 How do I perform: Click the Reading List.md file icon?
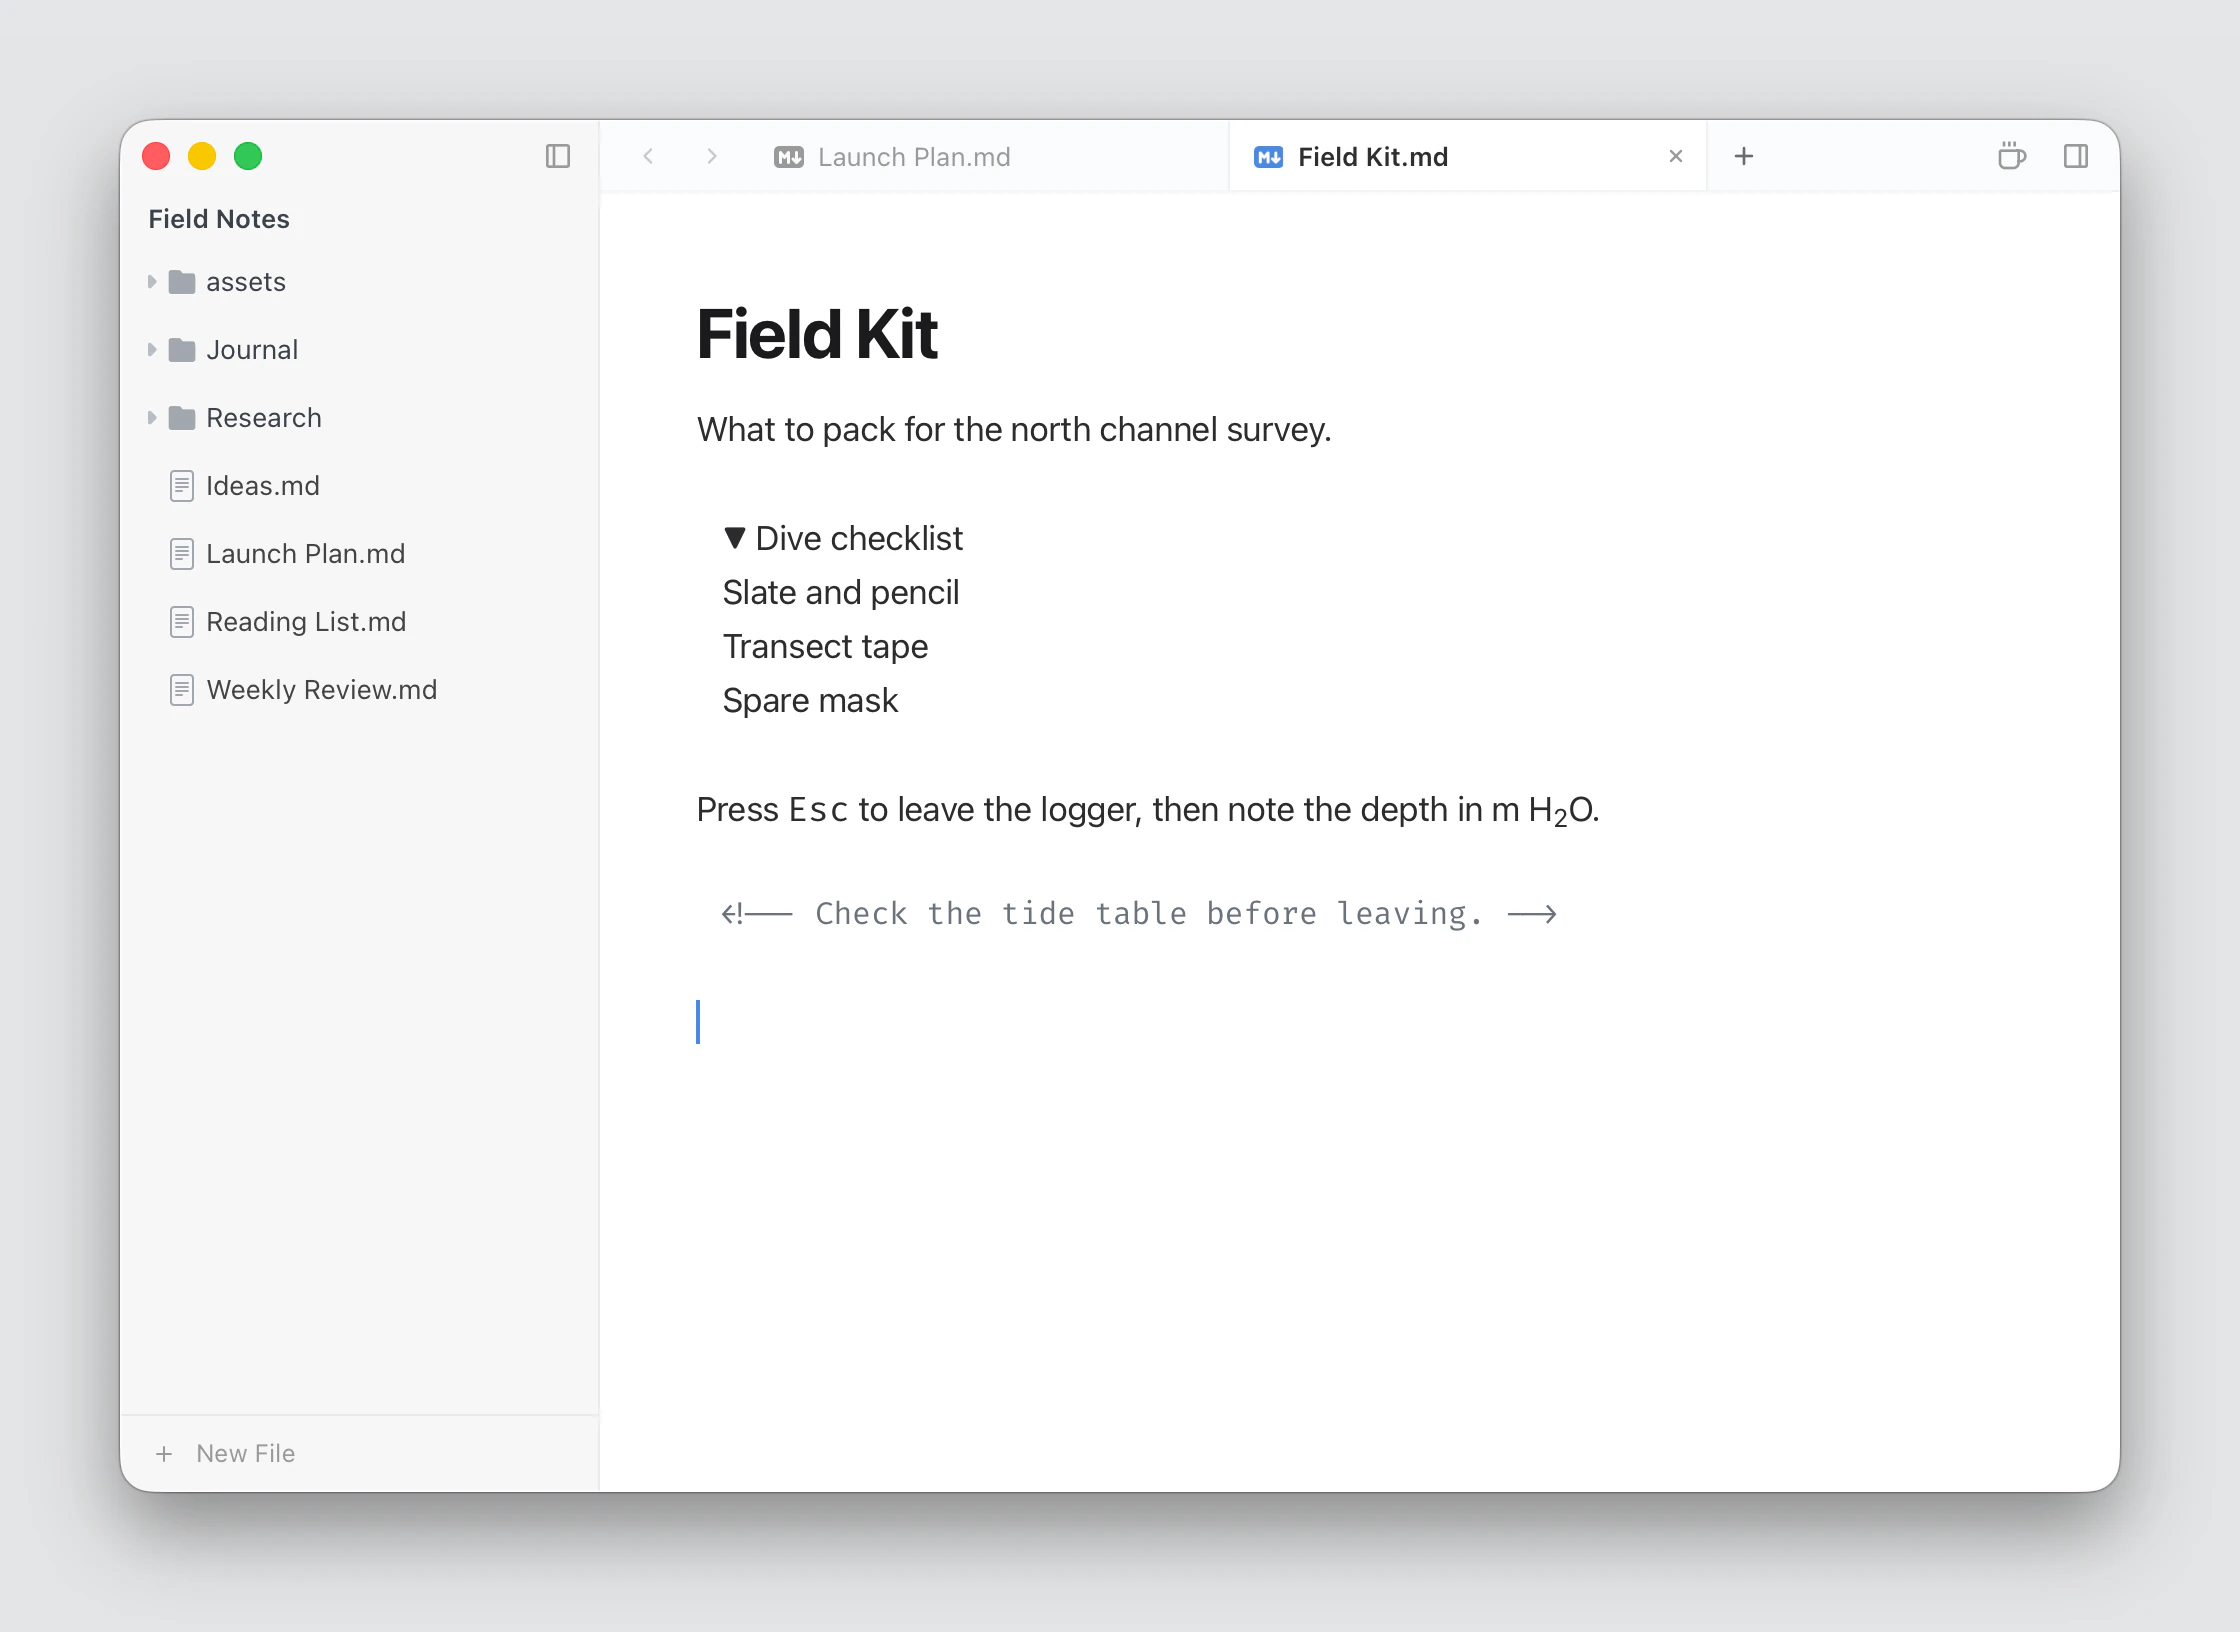(182, 622)
